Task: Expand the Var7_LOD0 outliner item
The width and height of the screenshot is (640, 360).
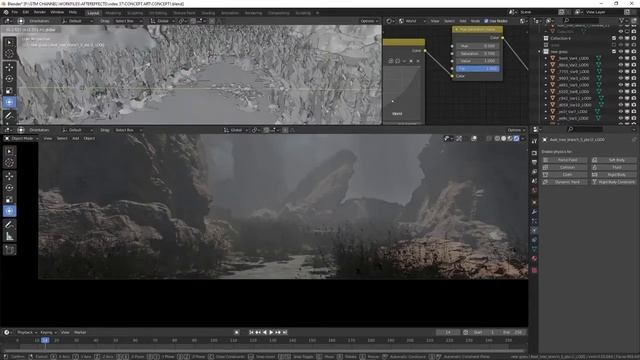Action: (x=546, y=111)
